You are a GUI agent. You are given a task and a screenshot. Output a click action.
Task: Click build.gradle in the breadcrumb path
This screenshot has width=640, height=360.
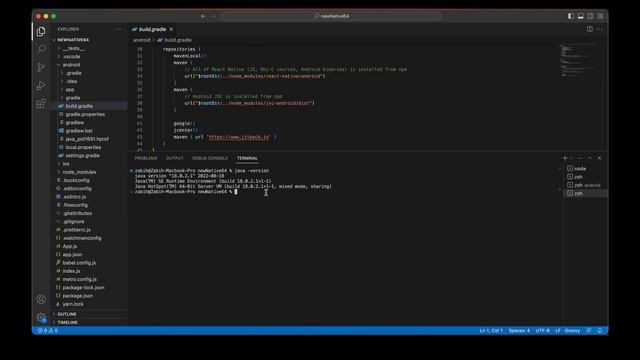click(x=178, y=40)
